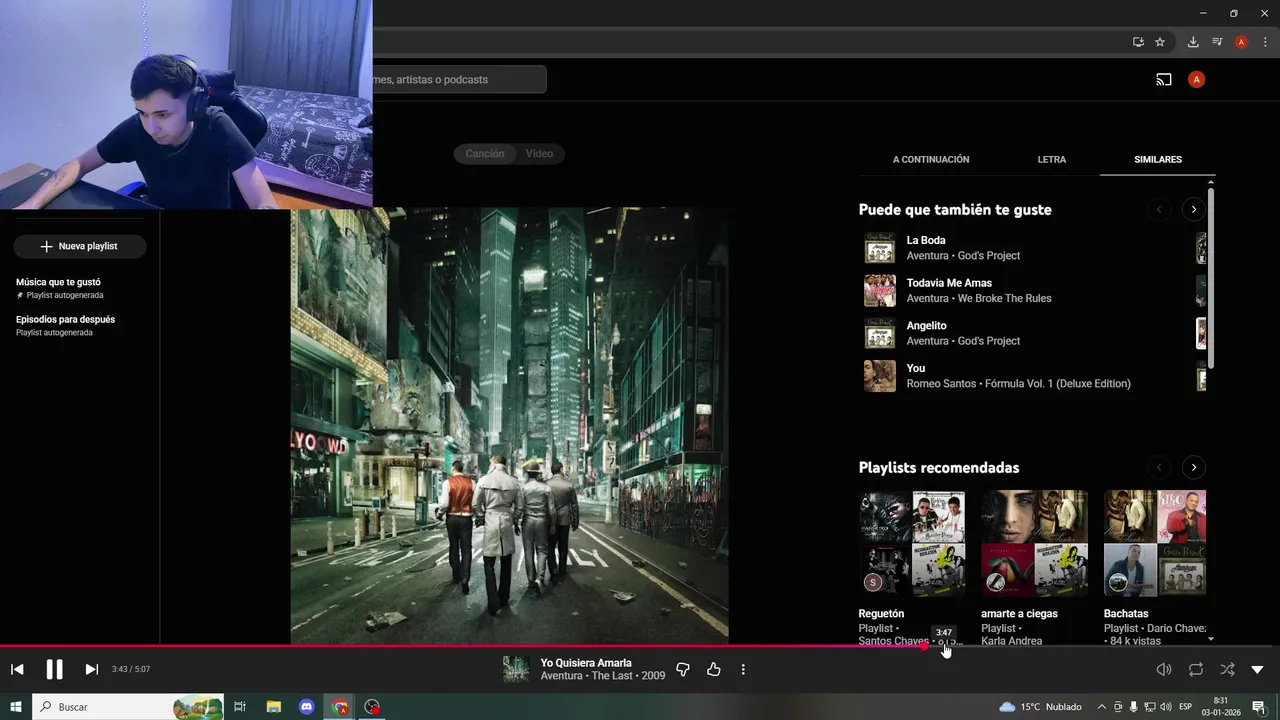Open the cast to device icon
The image size is (1280, 720).
[1164, 79]
